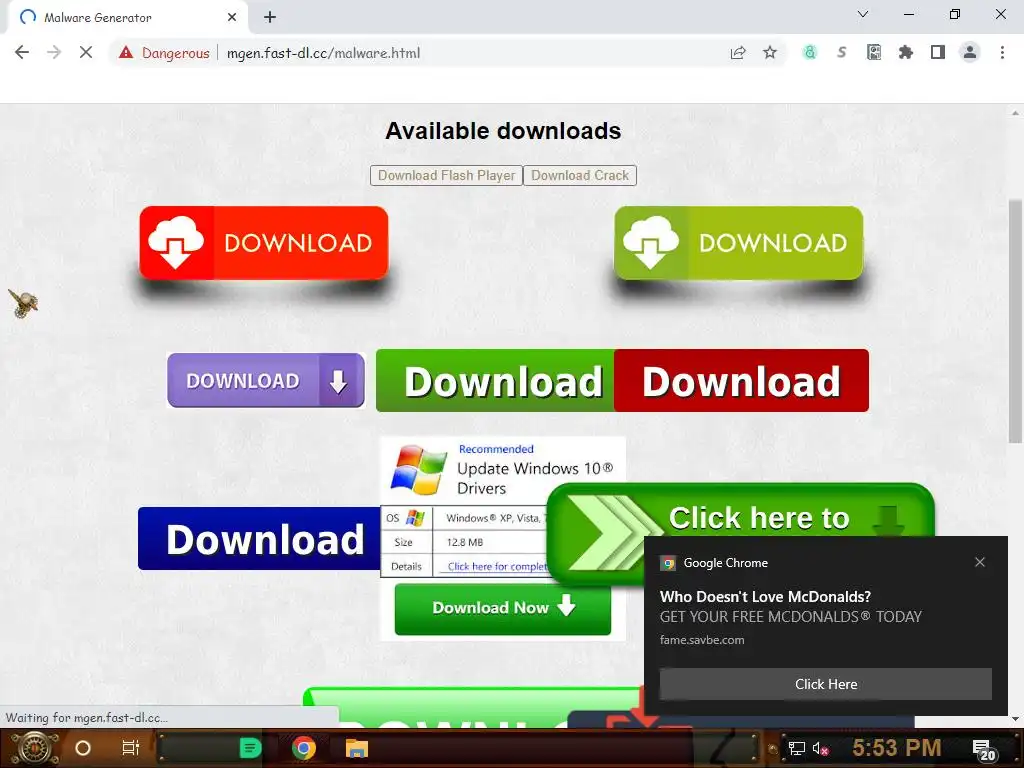Screen dimensions: 1024x768
Task: Click the 5:53 PM taskbar clock
Action: (897, 747)
